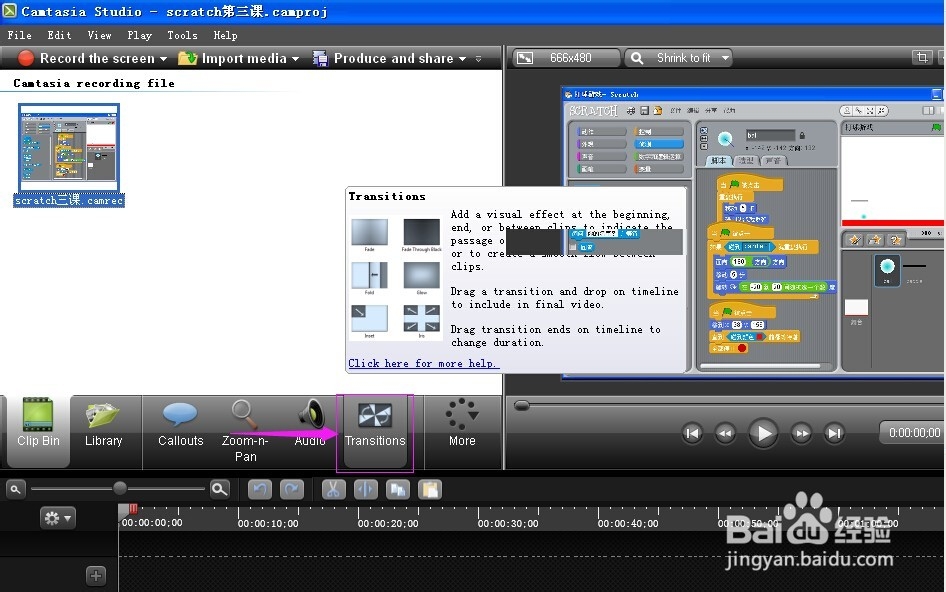This screenshot has height=592, width=946.
Task: Click the Import media button
Action: click(232, 58)
